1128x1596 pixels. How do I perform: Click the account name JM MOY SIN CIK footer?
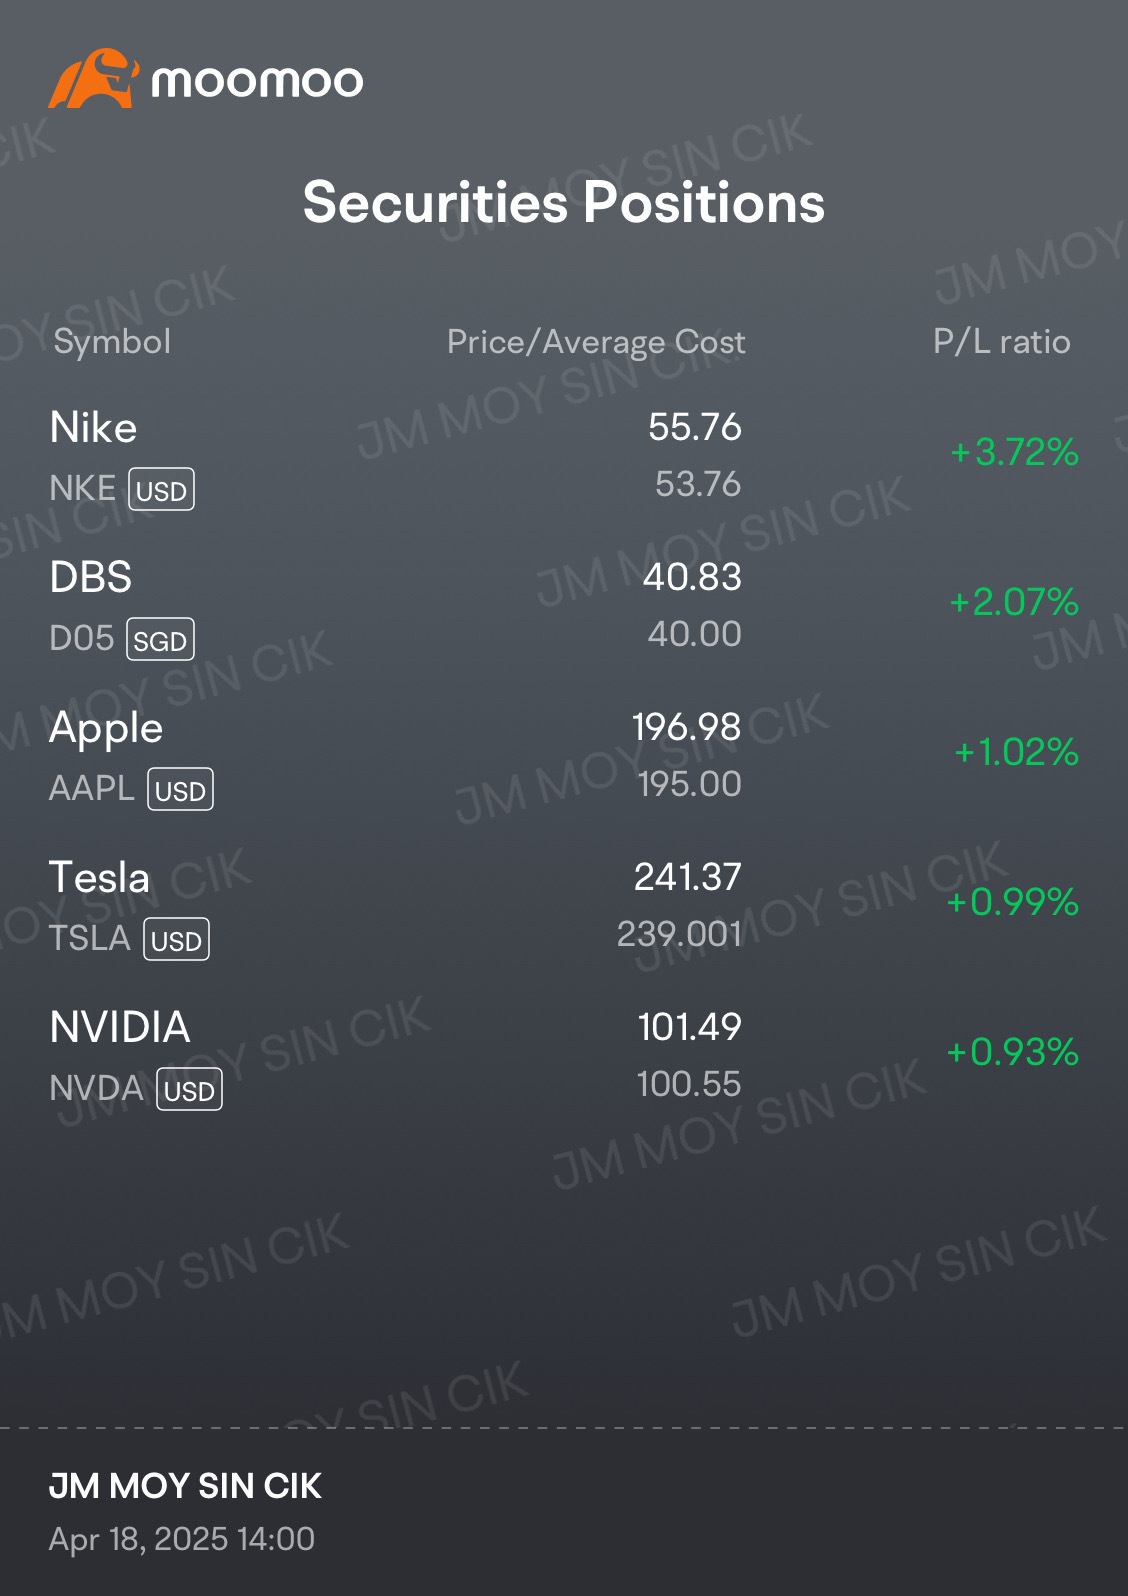pos(185,1486)
